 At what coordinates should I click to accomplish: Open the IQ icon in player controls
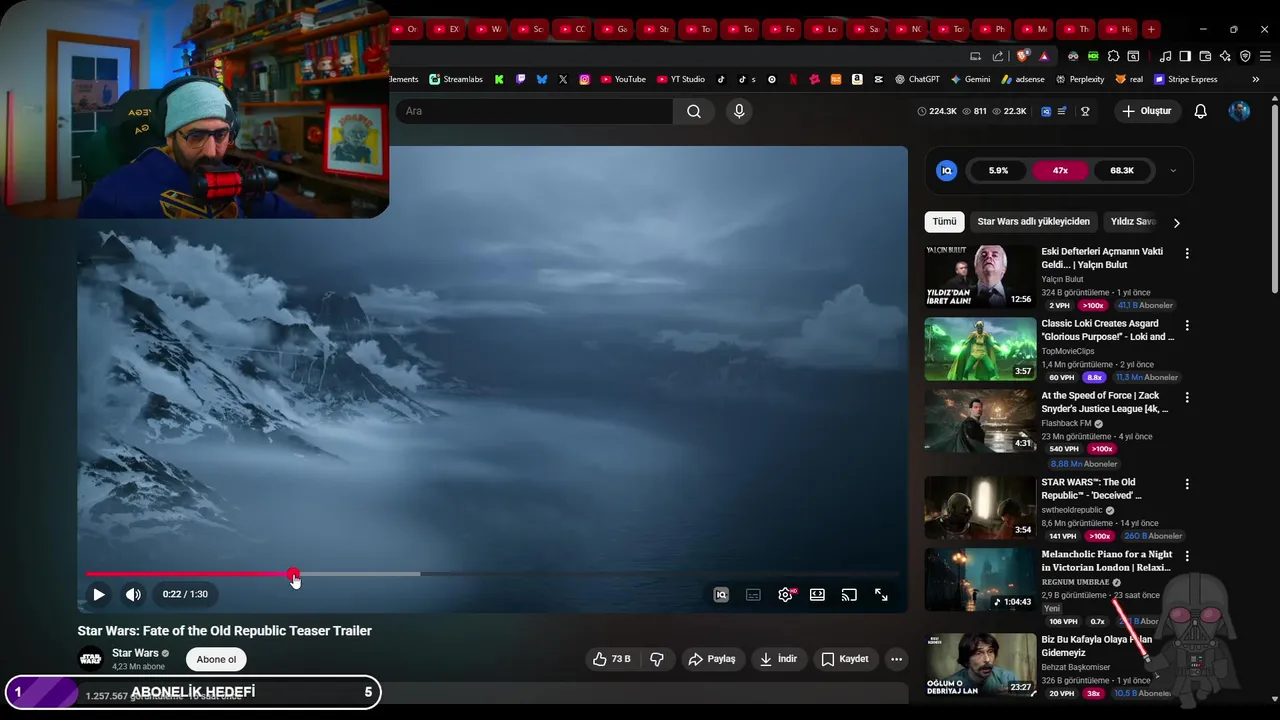point(721,594)
